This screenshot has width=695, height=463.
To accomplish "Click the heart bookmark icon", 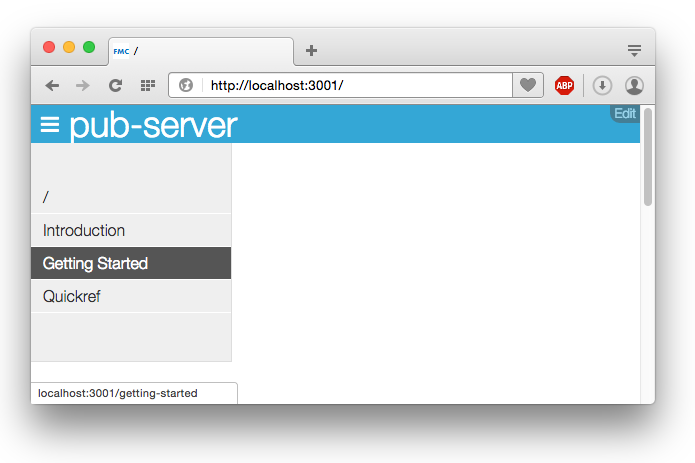I will [x=527, y=85].
